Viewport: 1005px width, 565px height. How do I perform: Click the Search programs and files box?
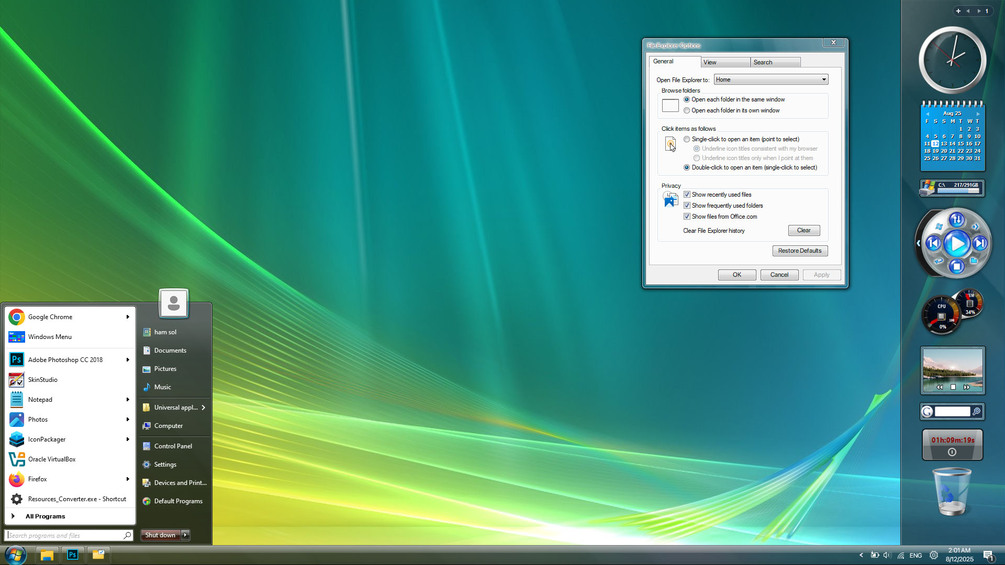69,535
